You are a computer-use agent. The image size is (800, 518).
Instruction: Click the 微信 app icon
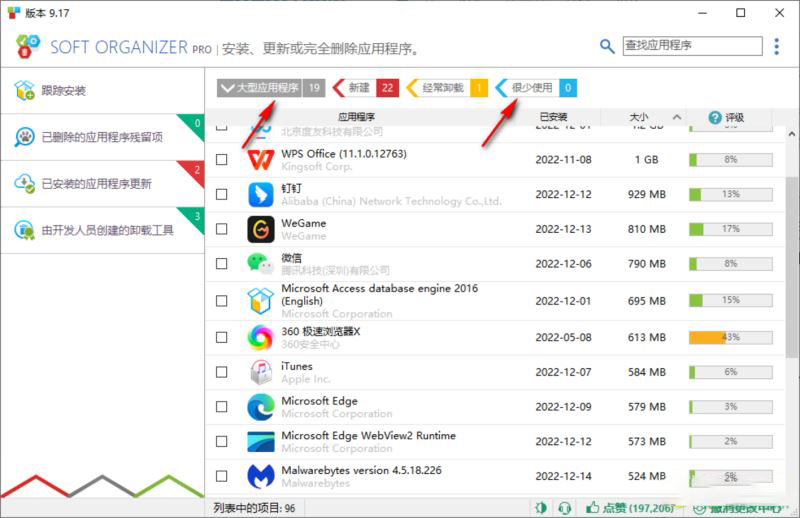261,264
